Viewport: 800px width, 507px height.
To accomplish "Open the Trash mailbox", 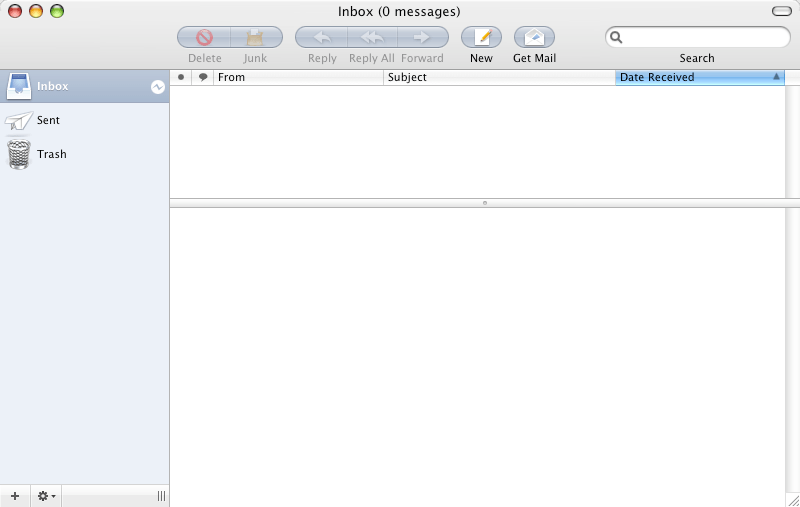I will tap(84, 154).
